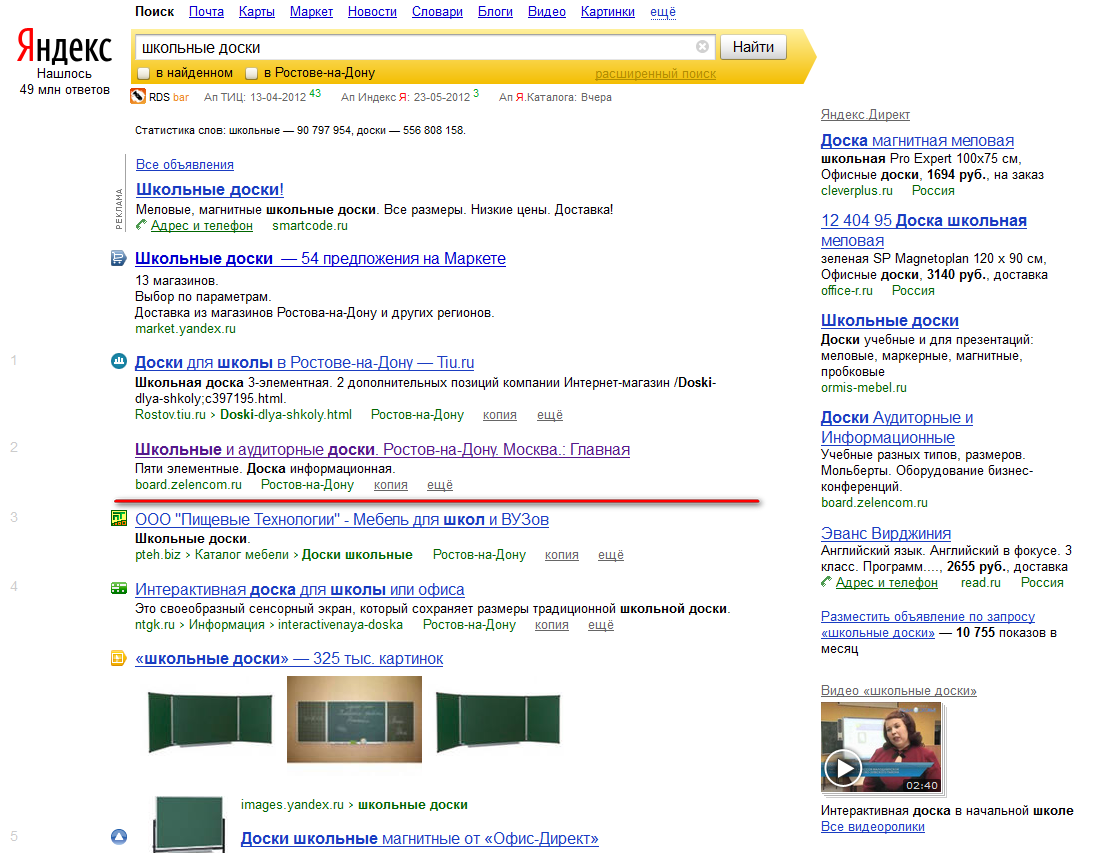Screen dimensions: 1119x853
Task: Open the 'Блоги' service tab
Action: [x=495, y=11]
